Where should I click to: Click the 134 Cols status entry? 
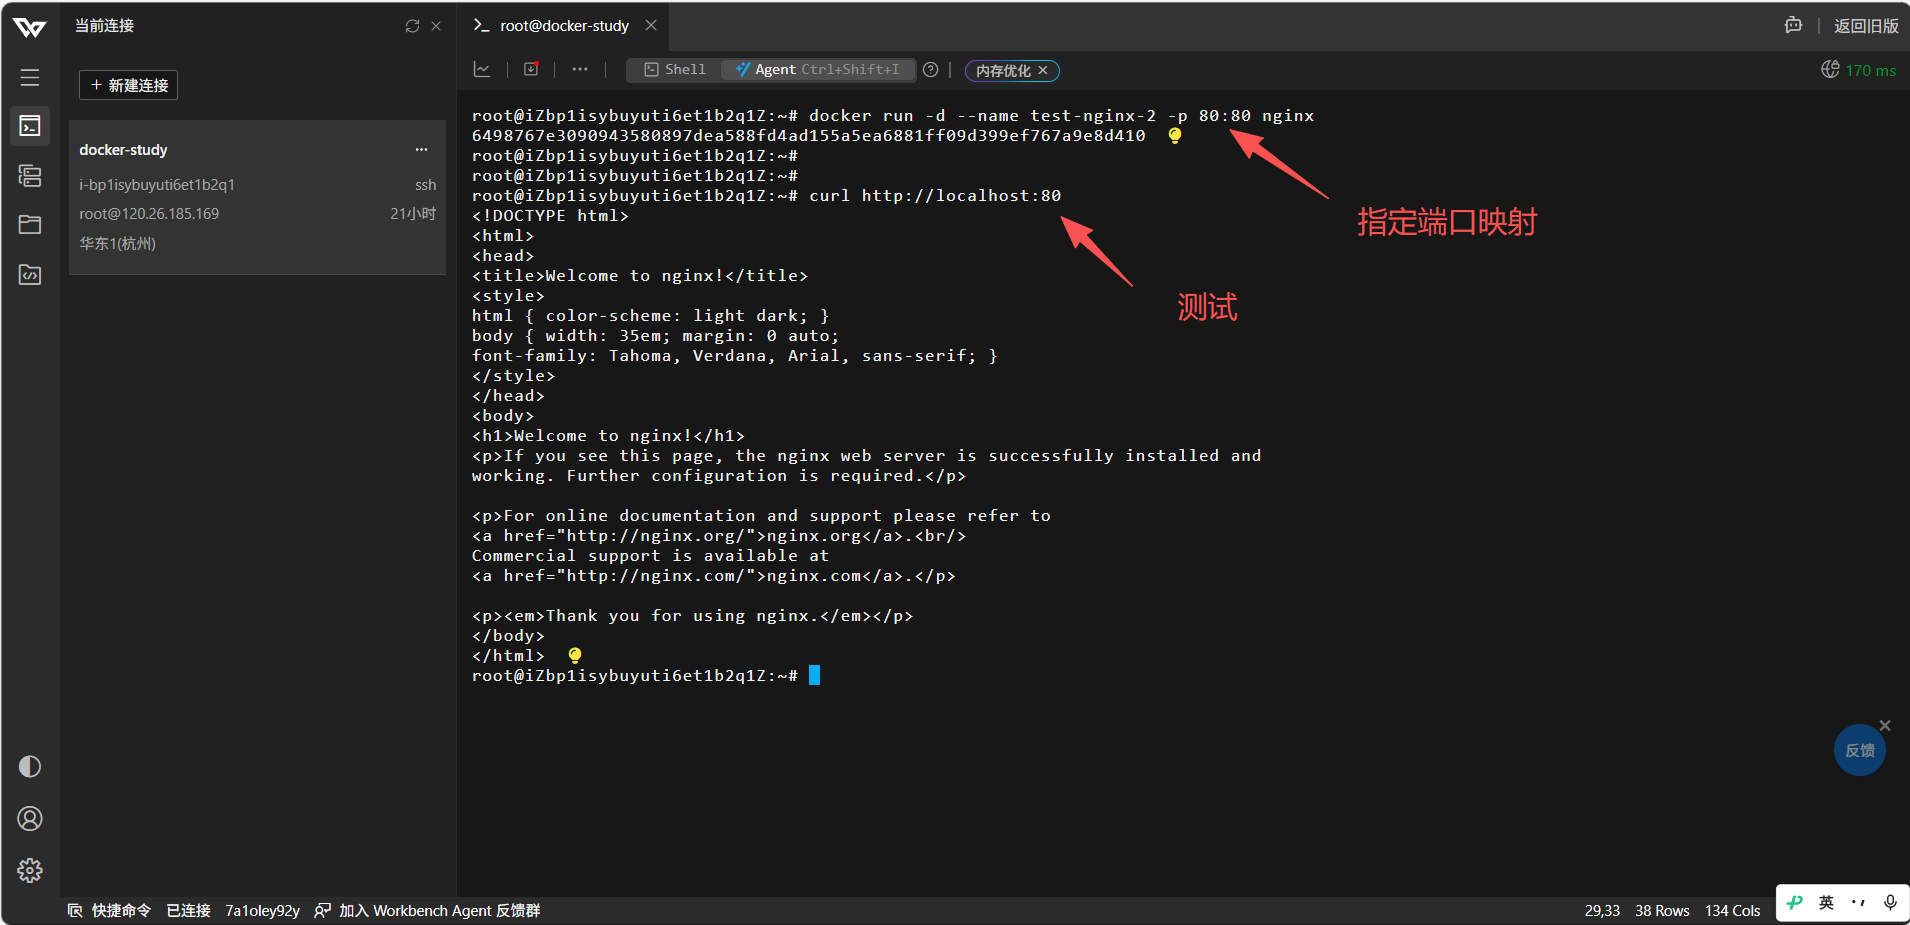coord(1732,910)
